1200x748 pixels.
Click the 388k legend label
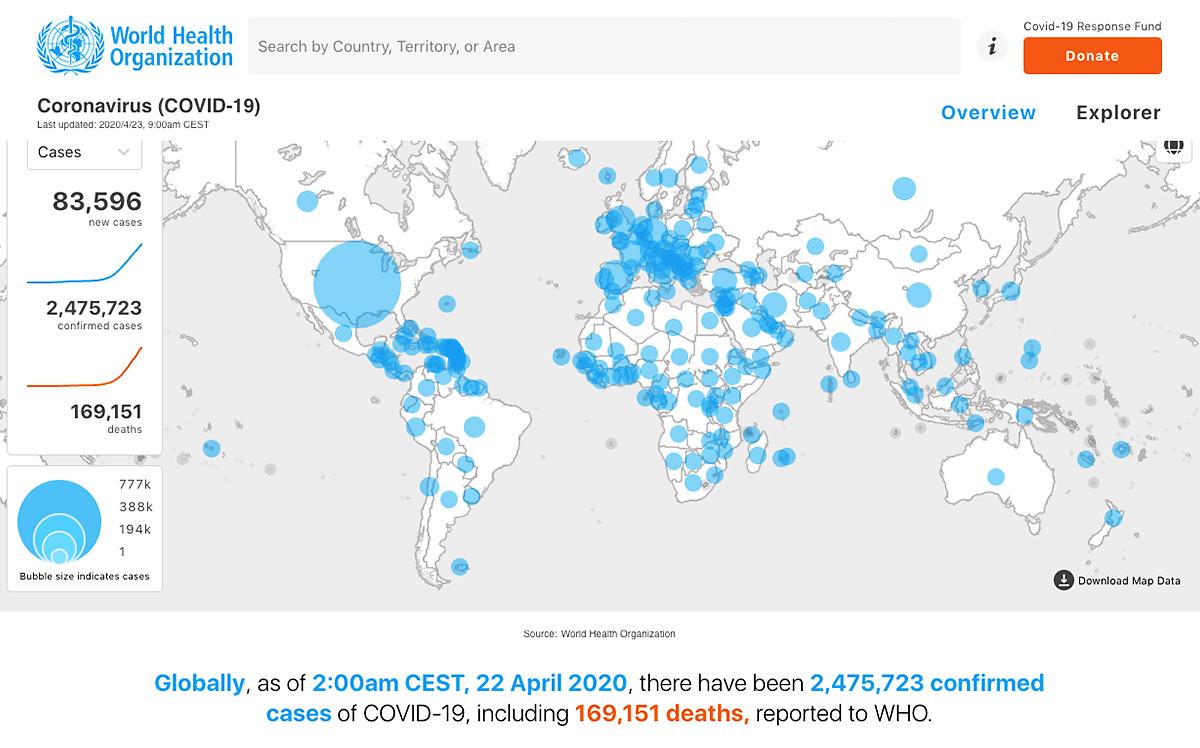pos(134,507)
